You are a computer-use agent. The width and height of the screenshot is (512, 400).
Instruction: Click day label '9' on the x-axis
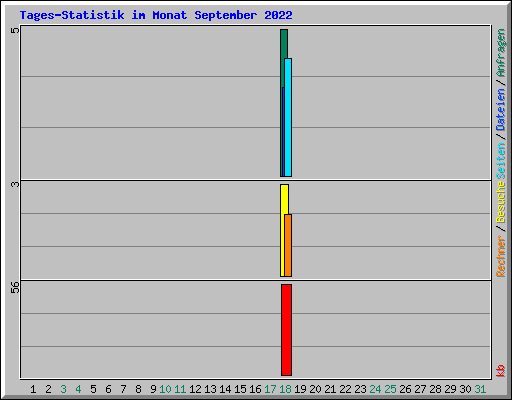(x=153, y=389)
